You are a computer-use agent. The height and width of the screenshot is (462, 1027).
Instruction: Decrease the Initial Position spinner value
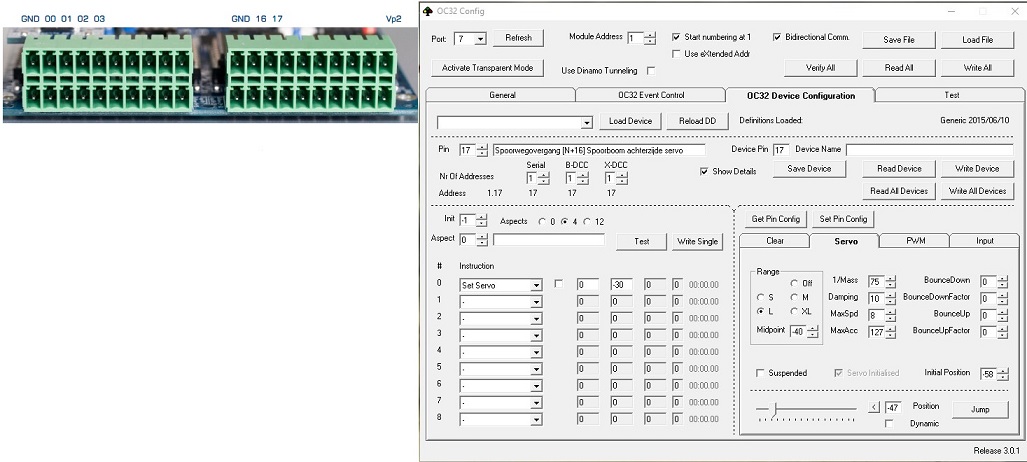pos(1002,376)
